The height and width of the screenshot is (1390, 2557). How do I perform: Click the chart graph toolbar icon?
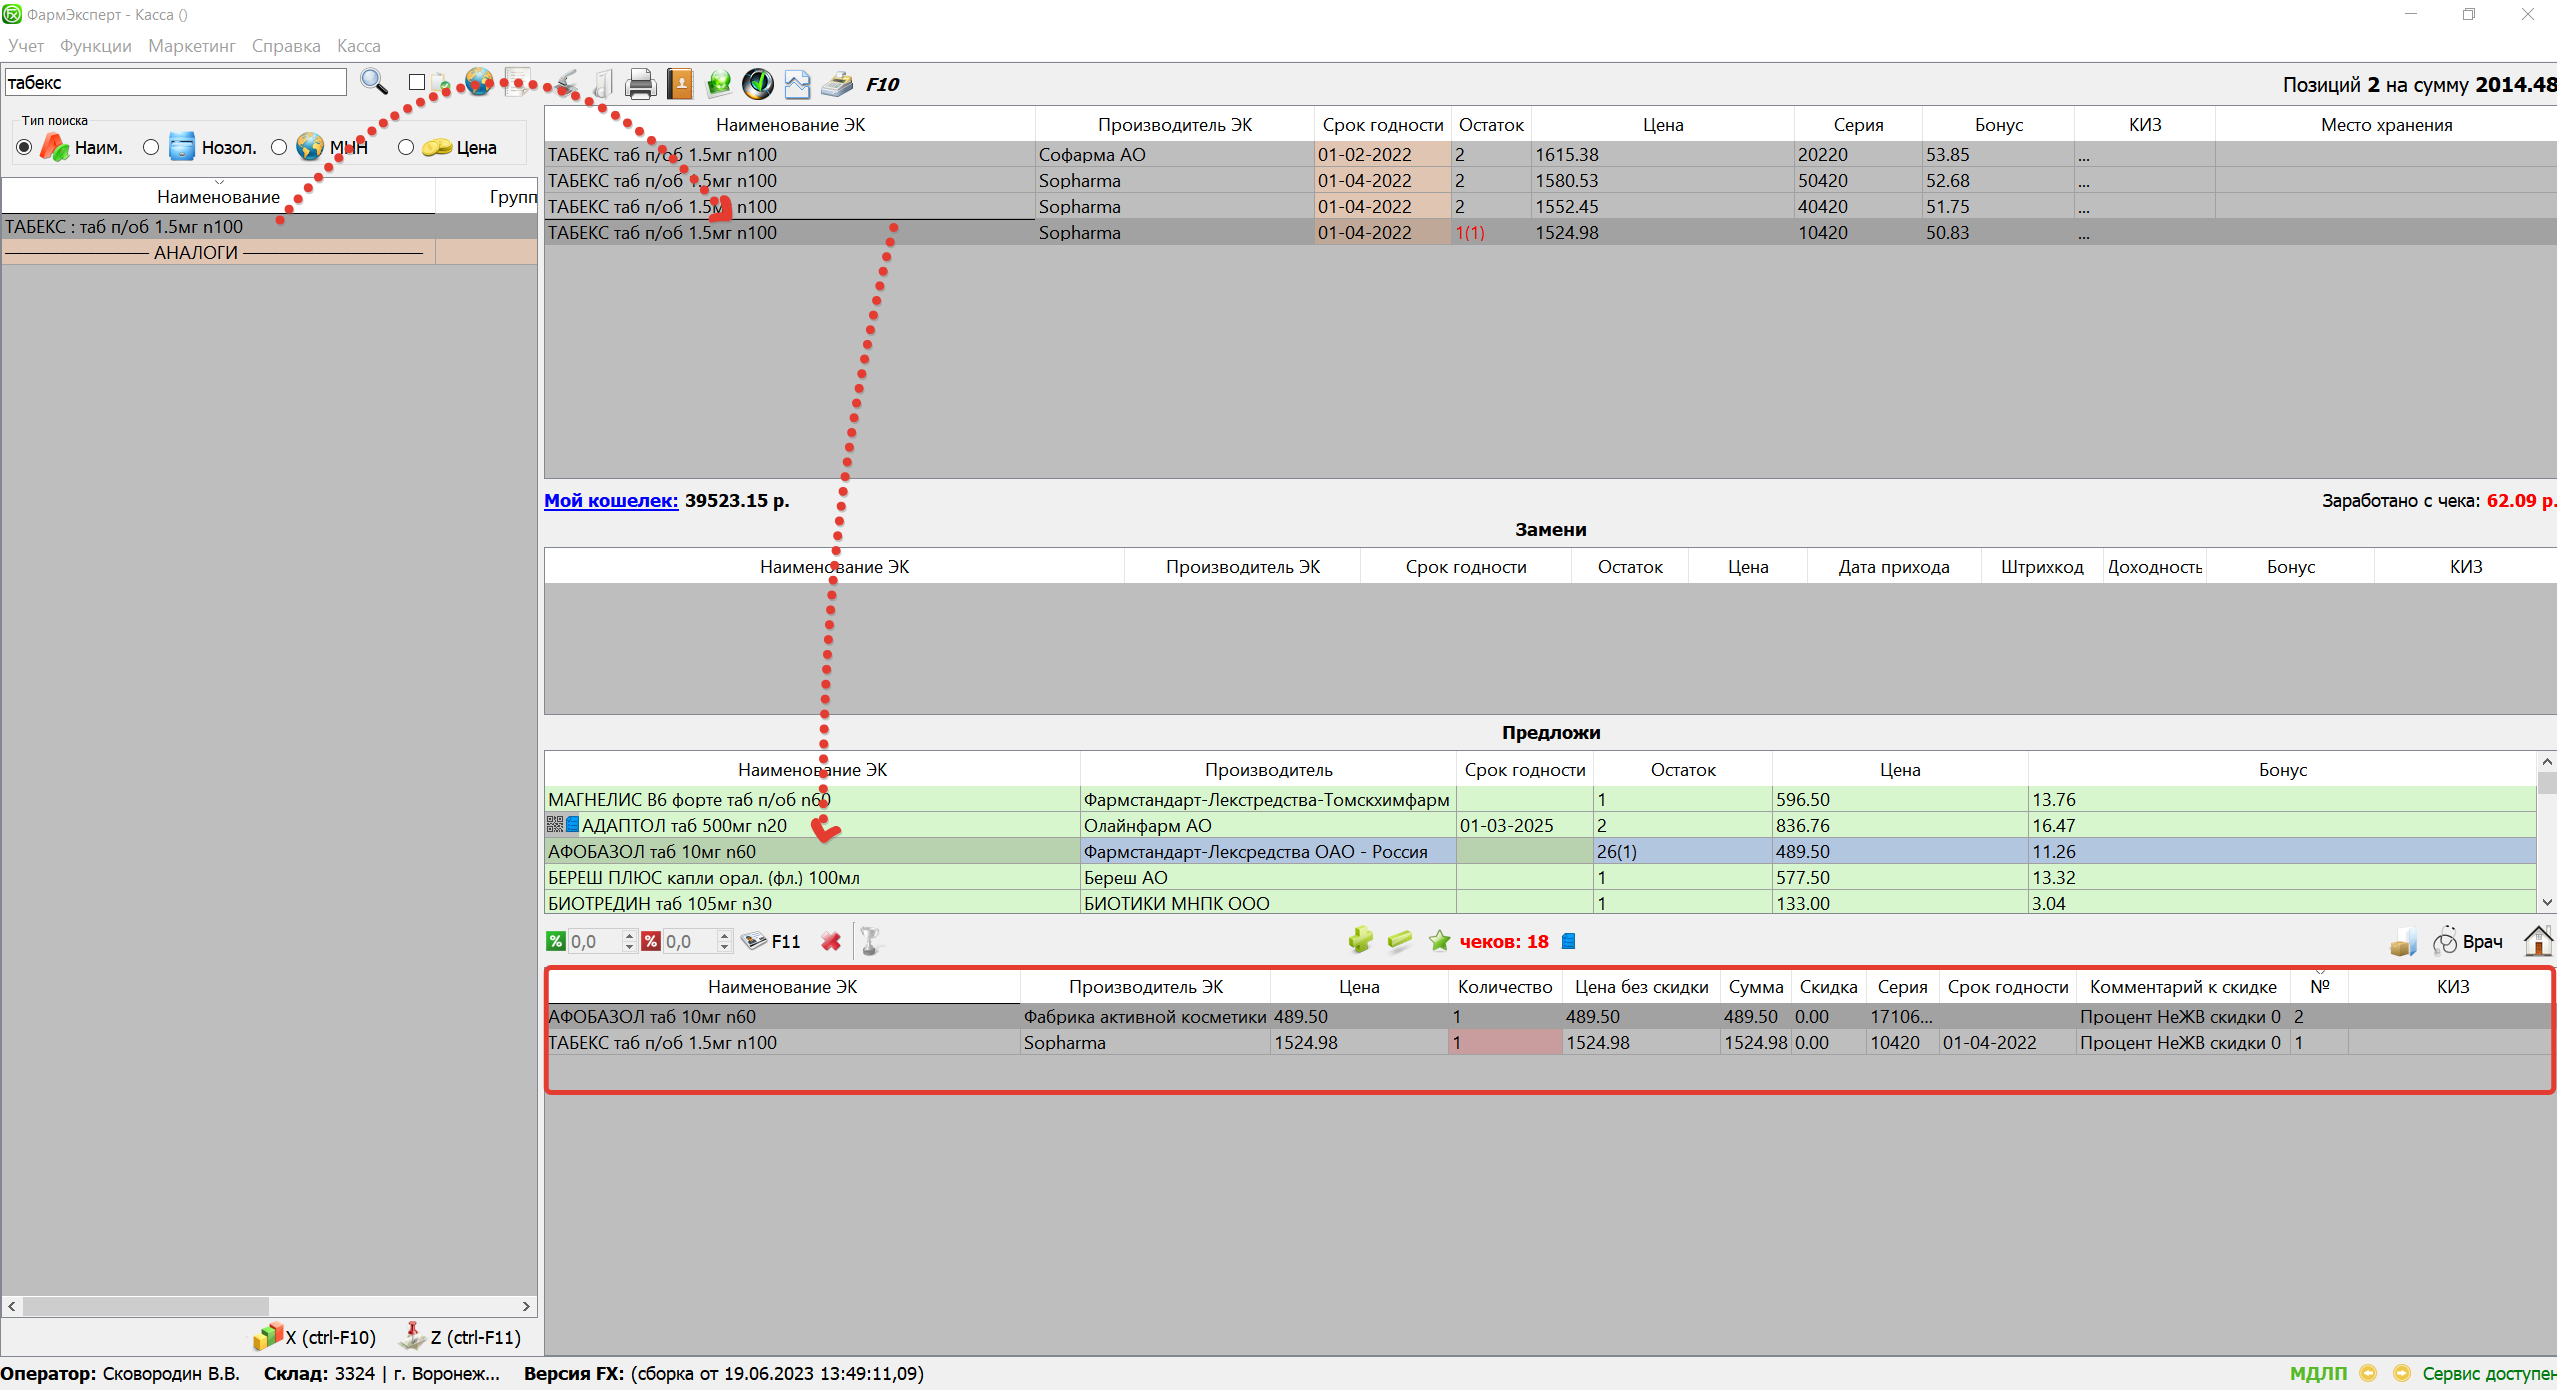tap(797, 84)
